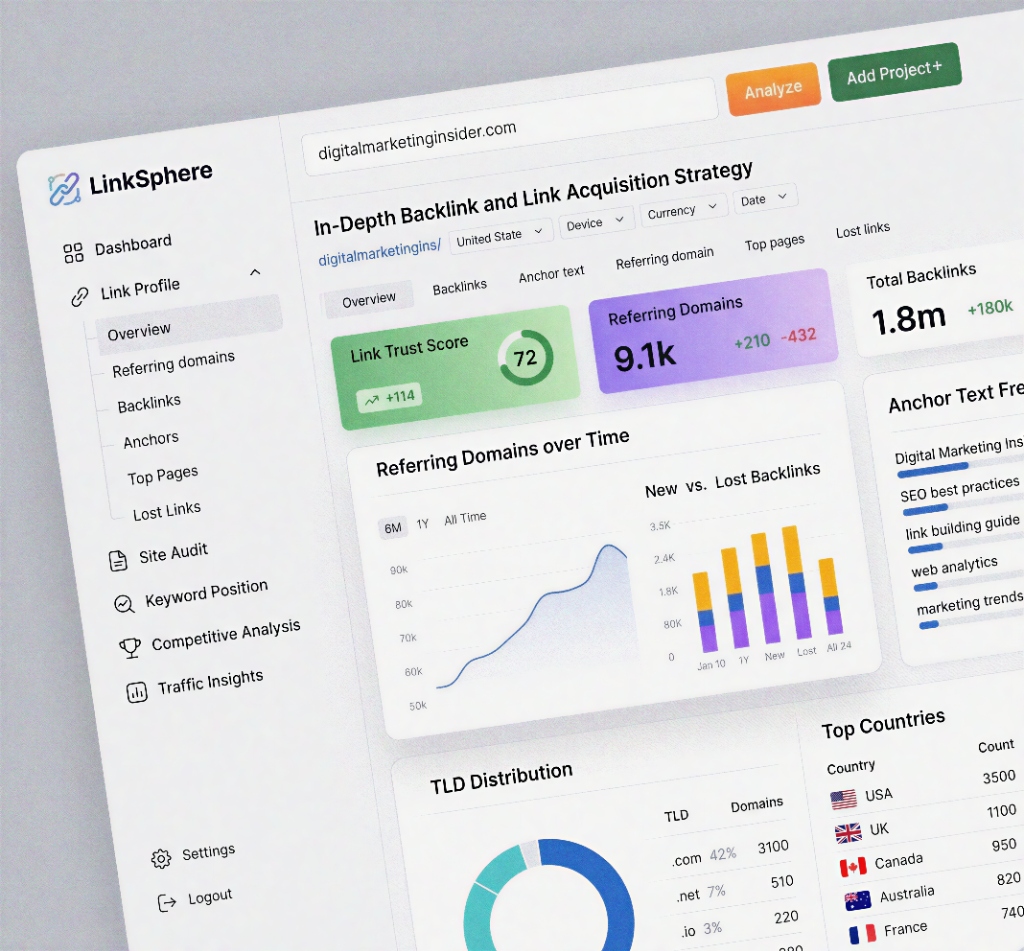Screen dimensions: 1024x951
Task: Click the Jan 10 bar in backlinks chart
Action: pyautogui.click(x=705, y=612)
